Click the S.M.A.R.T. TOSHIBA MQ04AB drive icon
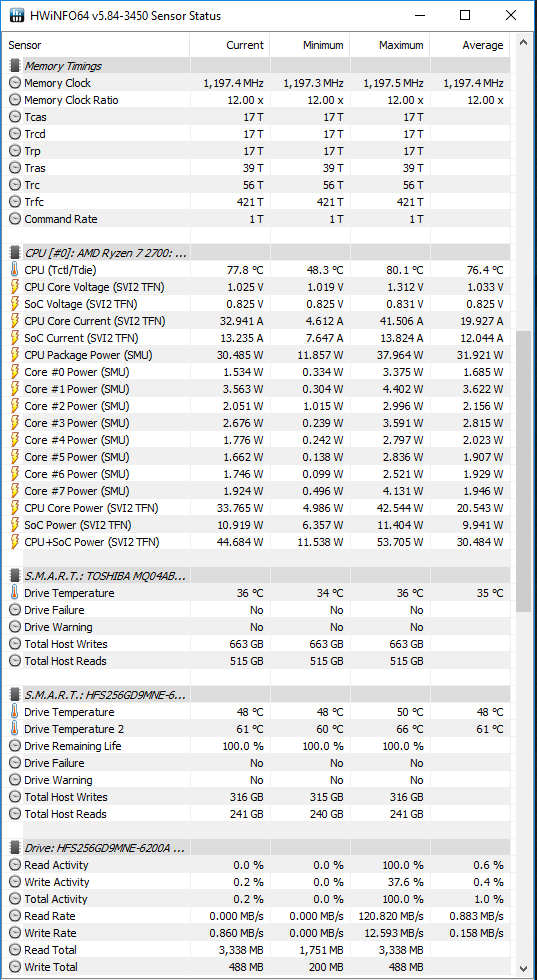 coord(15,576)
